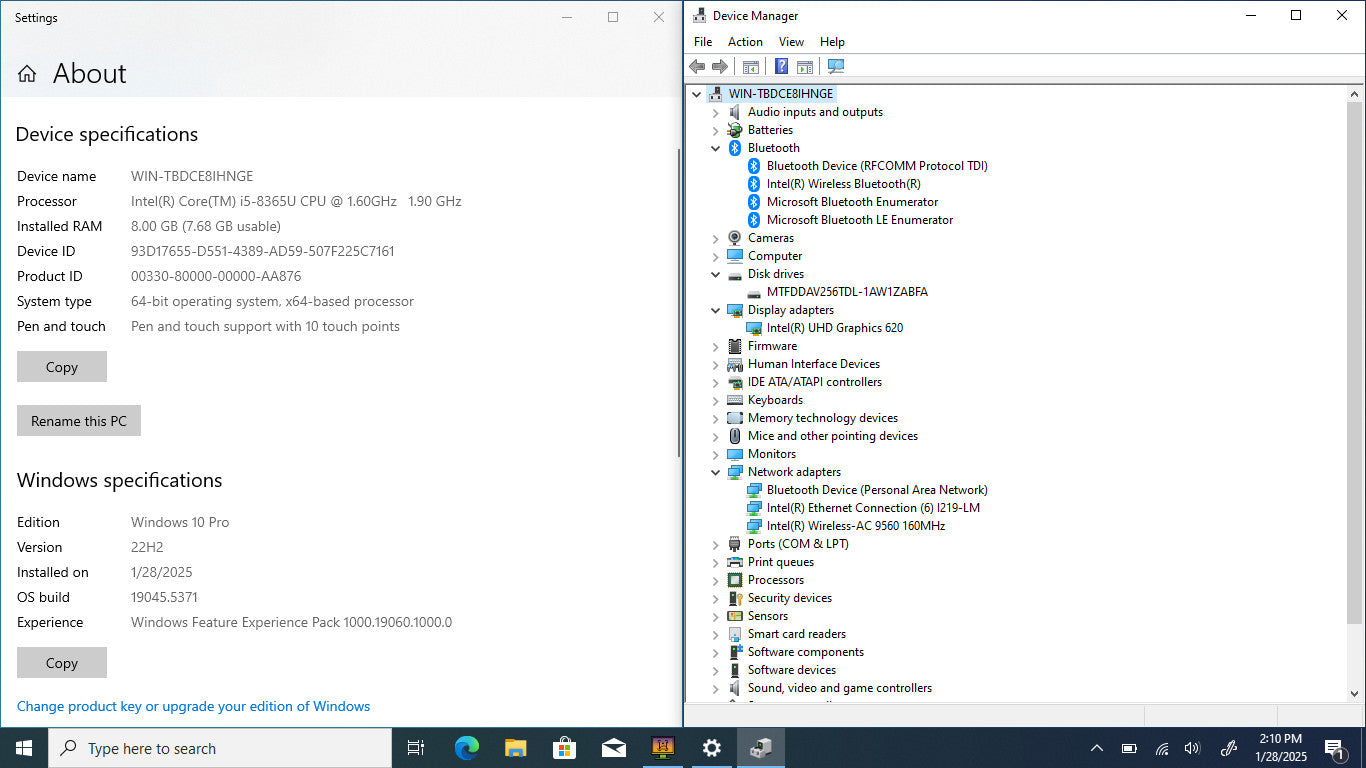Click the Show/Hide Action Pane icon
Viewport: 1366px width, 768px height.
click(x=805, y=67)
